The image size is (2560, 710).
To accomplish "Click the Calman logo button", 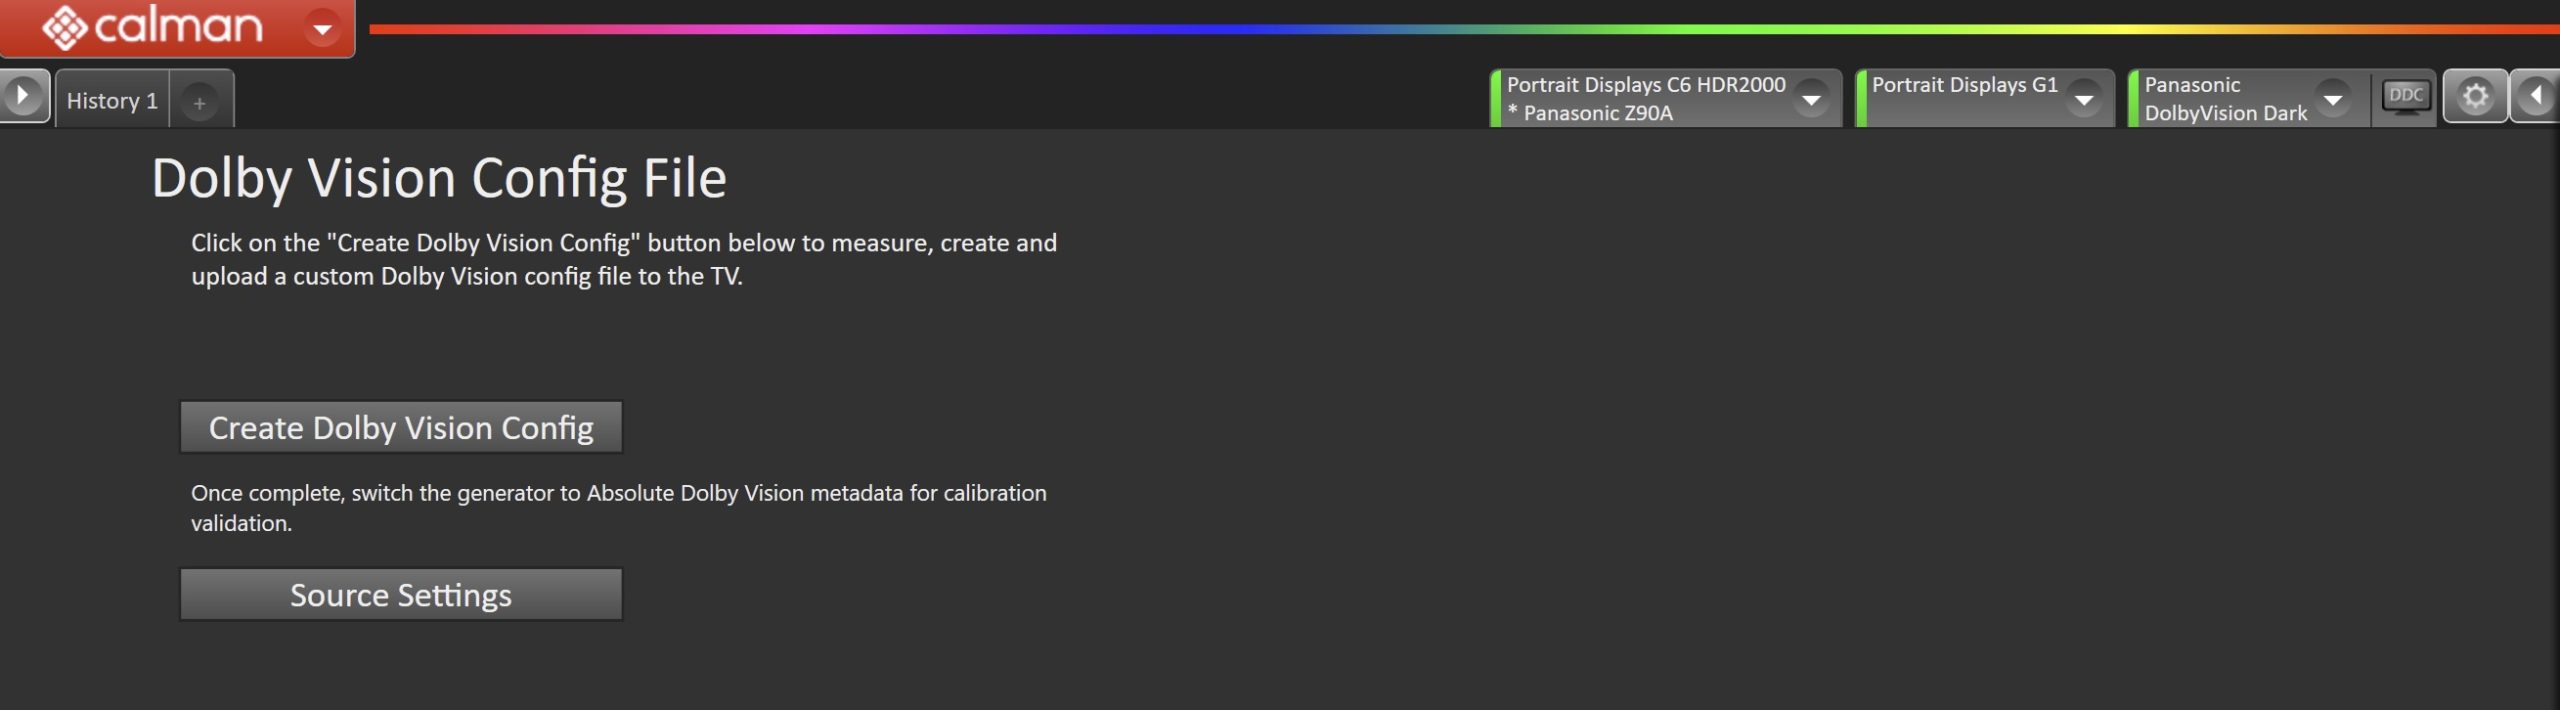I will (153, 27).
